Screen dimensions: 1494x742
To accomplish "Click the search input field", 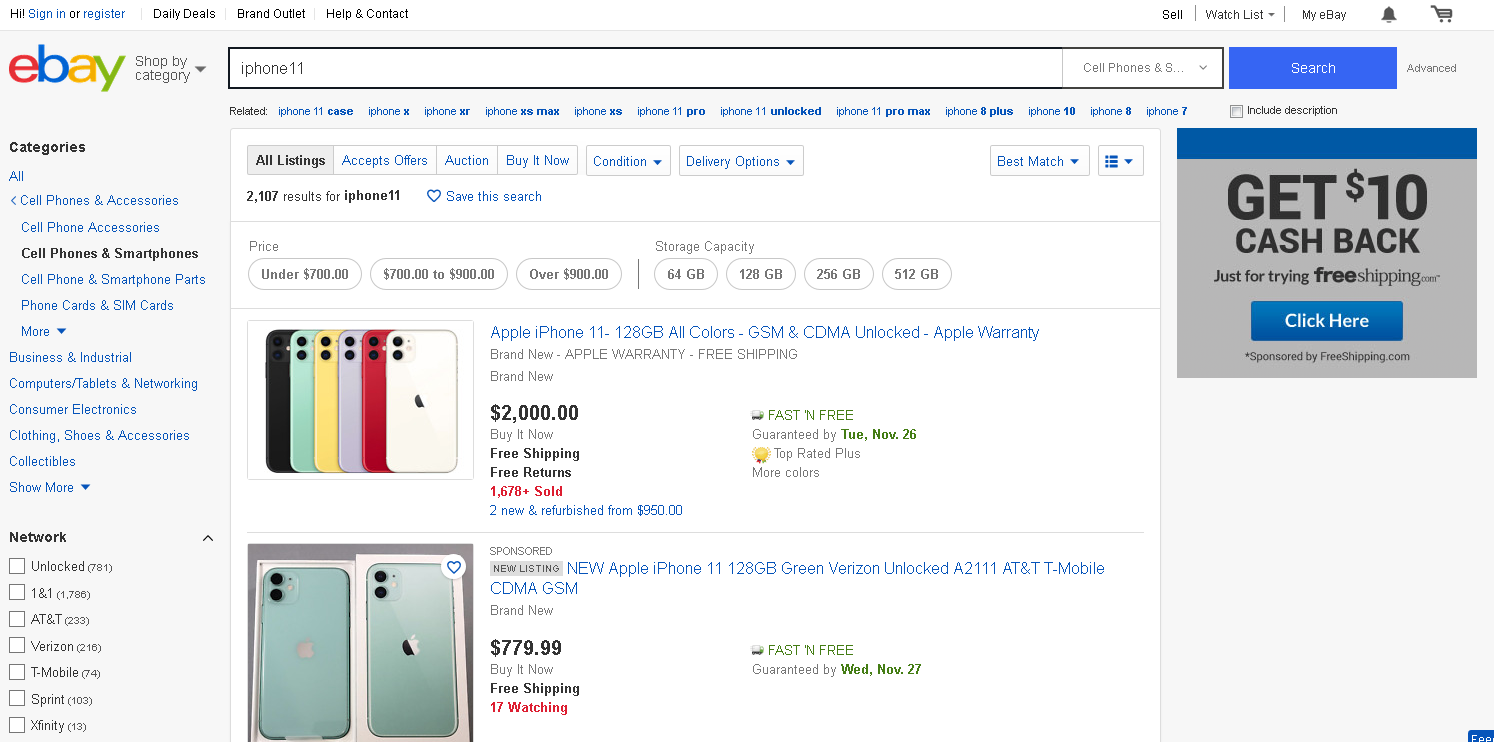I will pos(645,68).
